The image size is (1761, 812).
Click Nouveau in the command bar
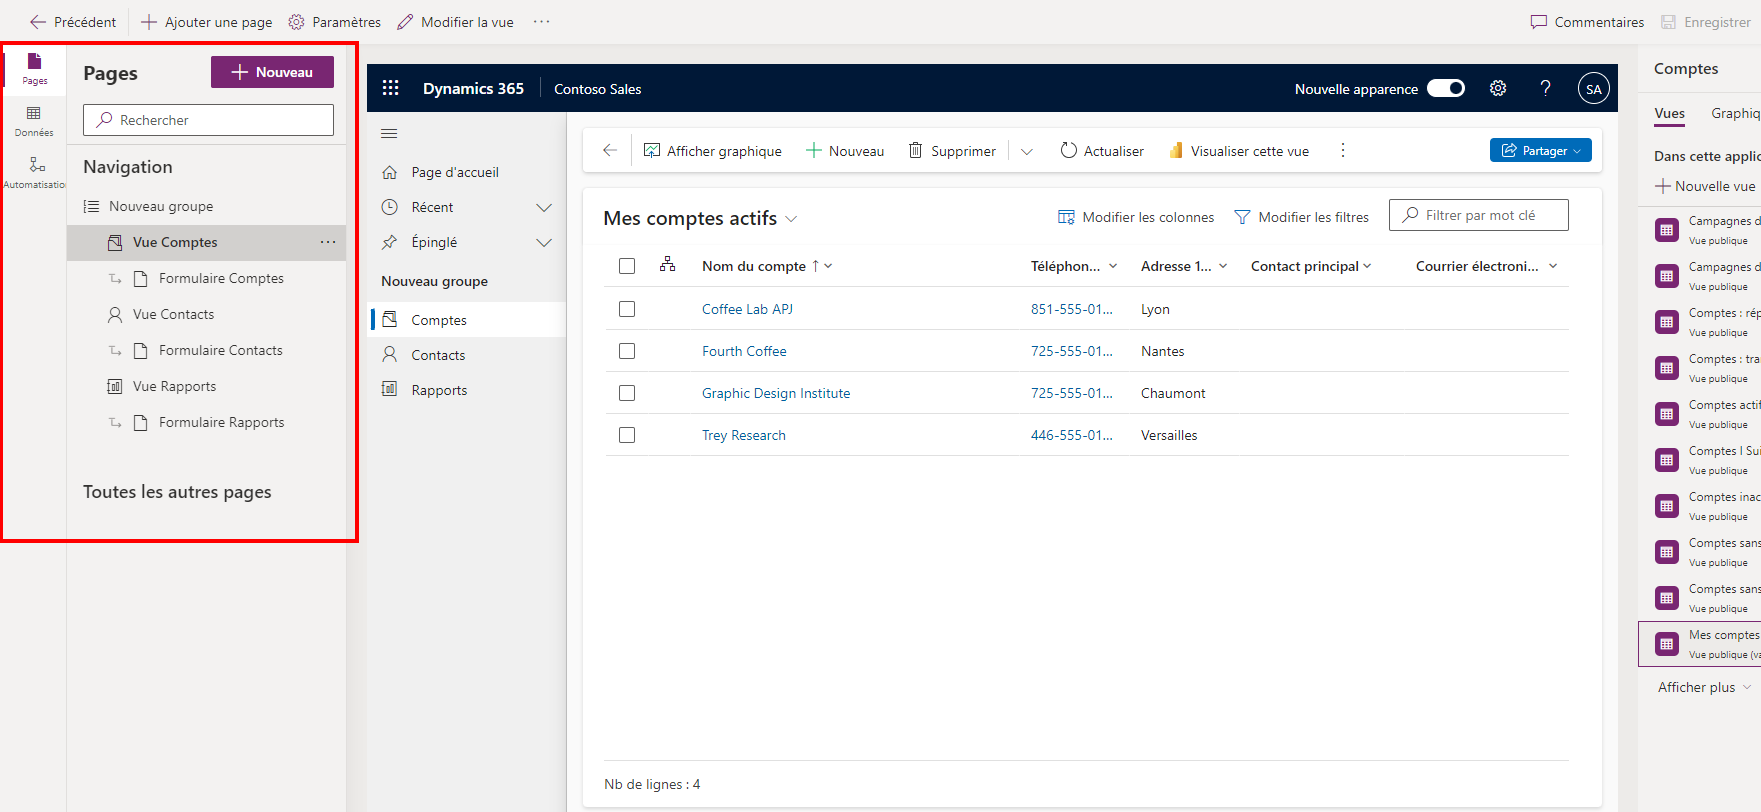845,151
